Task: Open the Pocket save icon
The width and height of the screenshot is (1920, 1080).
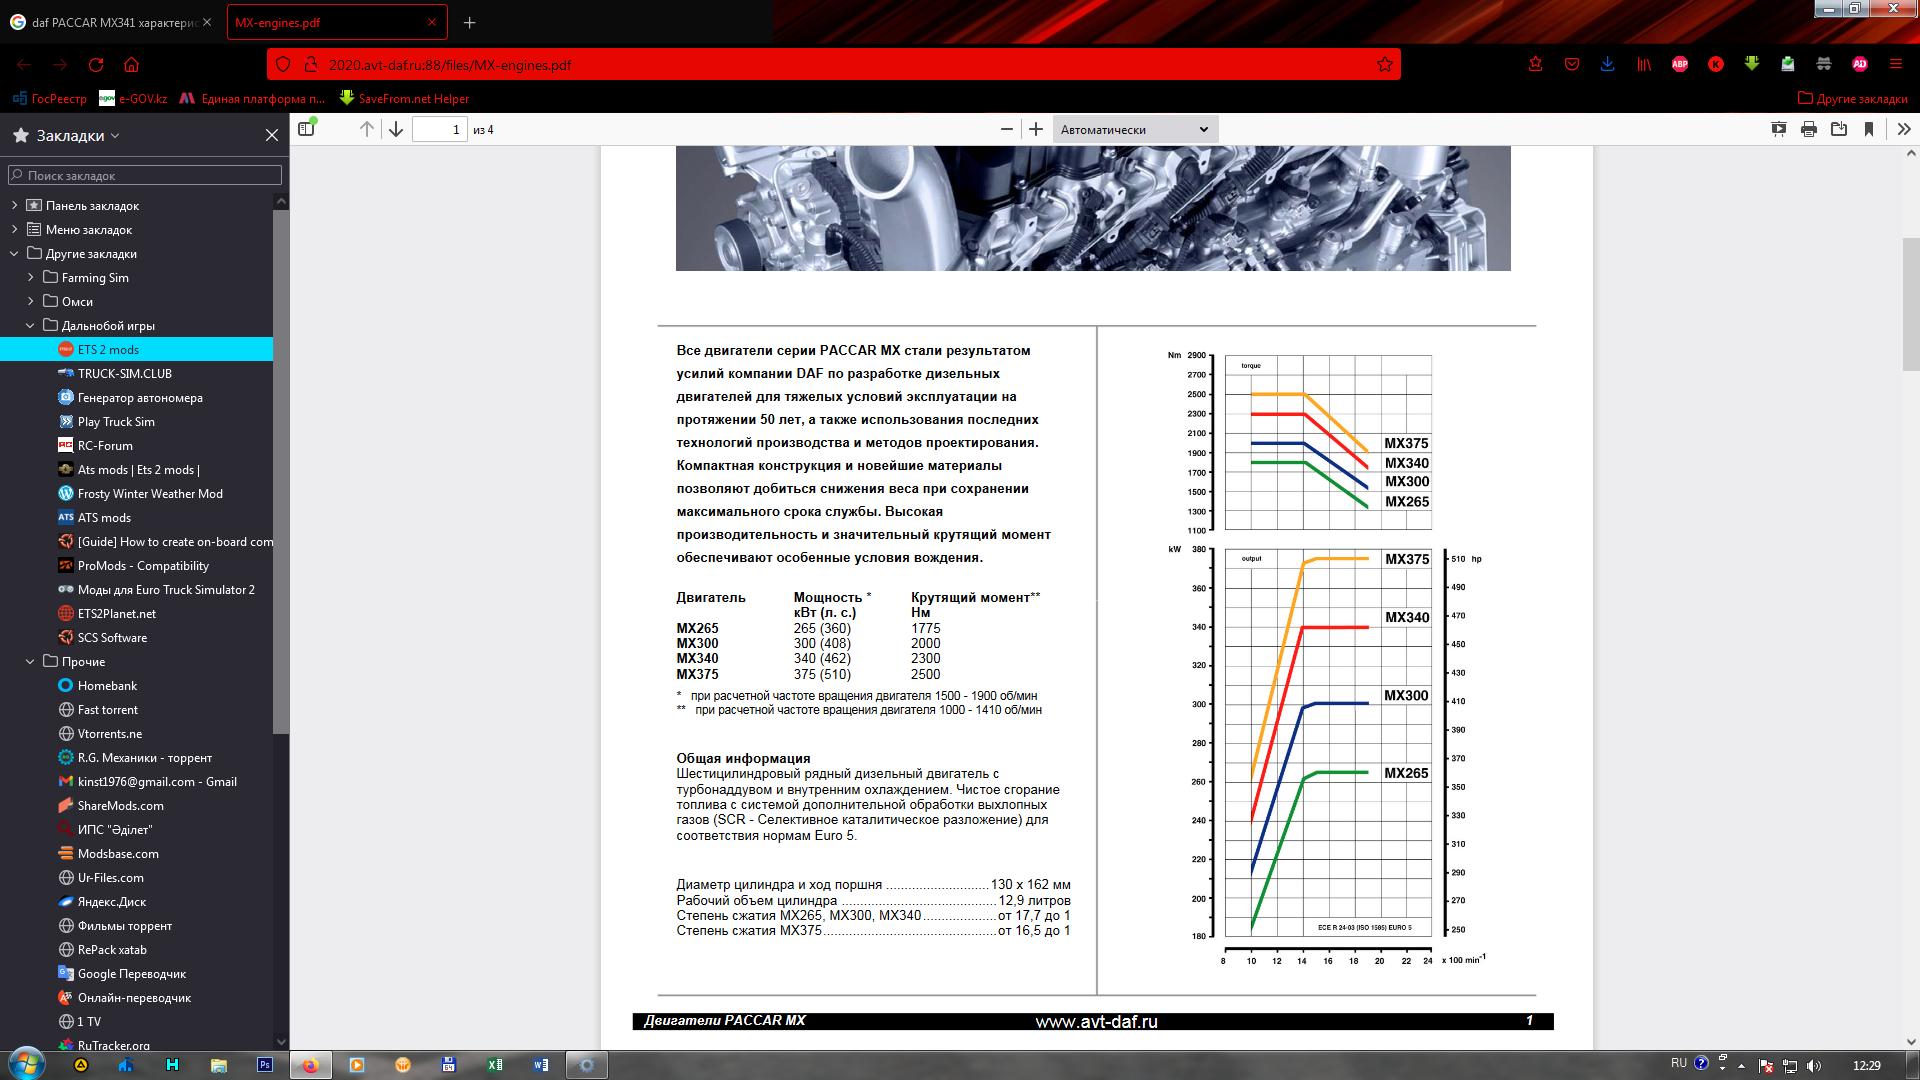Action: tap(1572, 64)
